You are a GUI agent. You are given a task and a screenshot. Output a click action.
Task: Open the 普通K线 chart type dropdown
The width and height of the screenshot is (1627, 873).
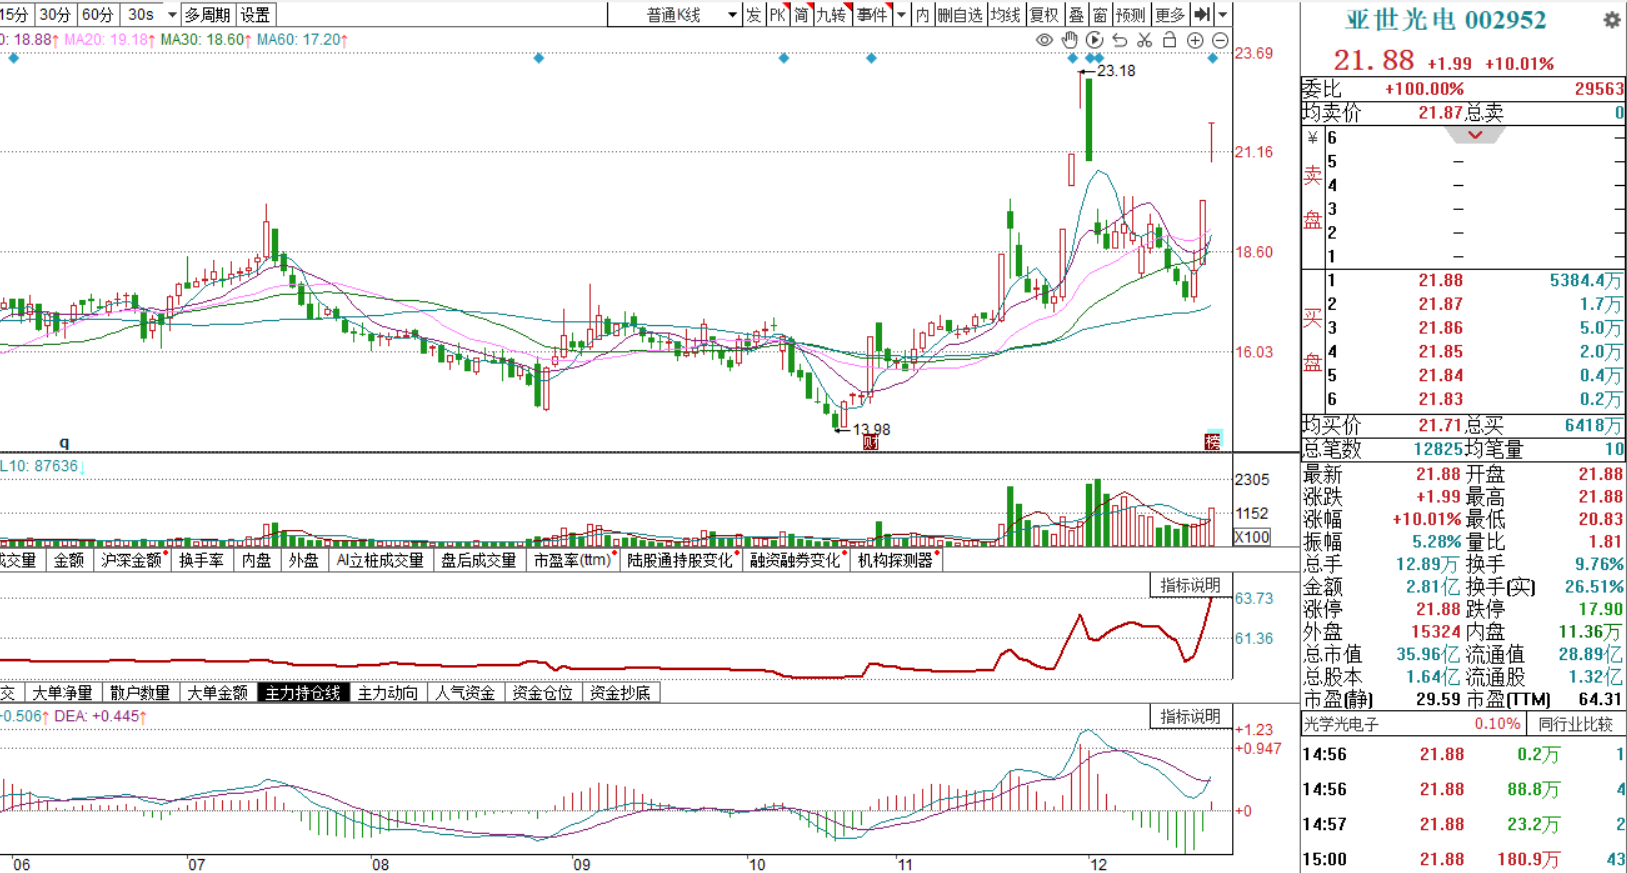(732, 14)
